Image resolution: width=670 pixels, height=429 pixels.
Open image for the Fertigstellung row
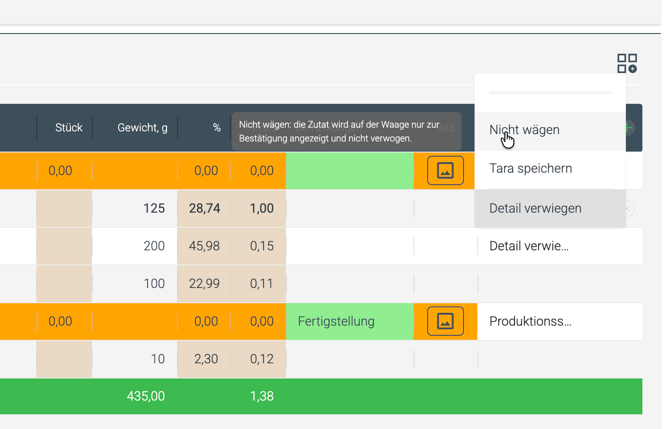click(445, 321)
